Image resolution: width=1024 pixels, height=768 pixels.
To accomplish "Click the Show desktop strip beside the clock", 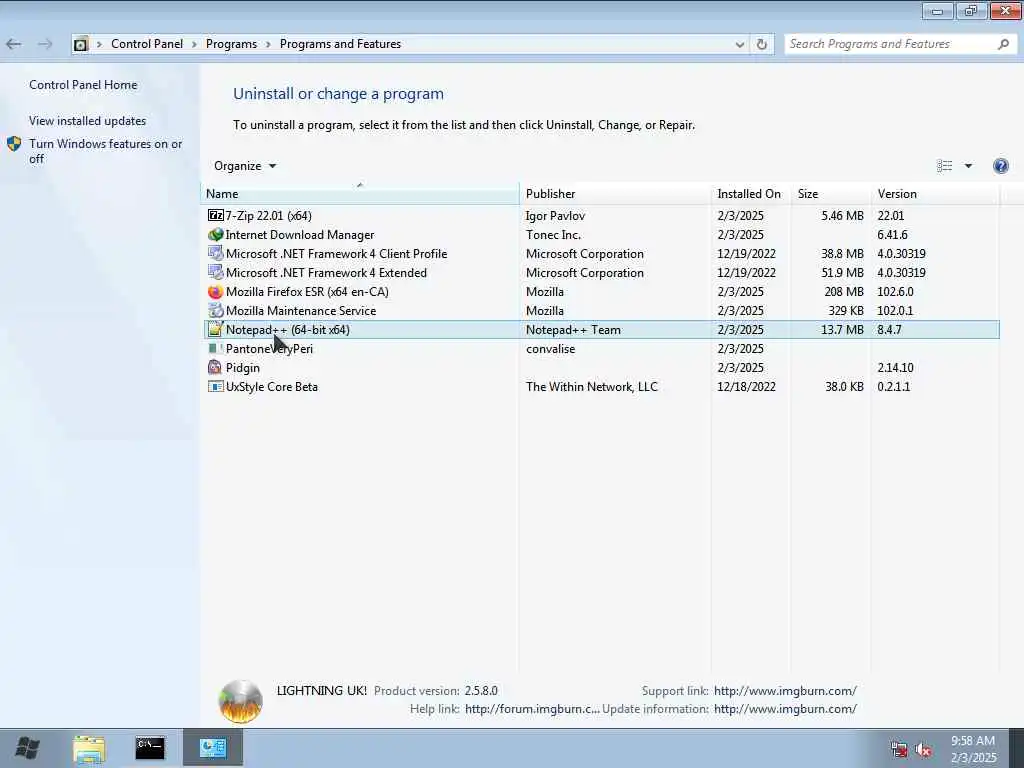I will tap(1017, 748).
